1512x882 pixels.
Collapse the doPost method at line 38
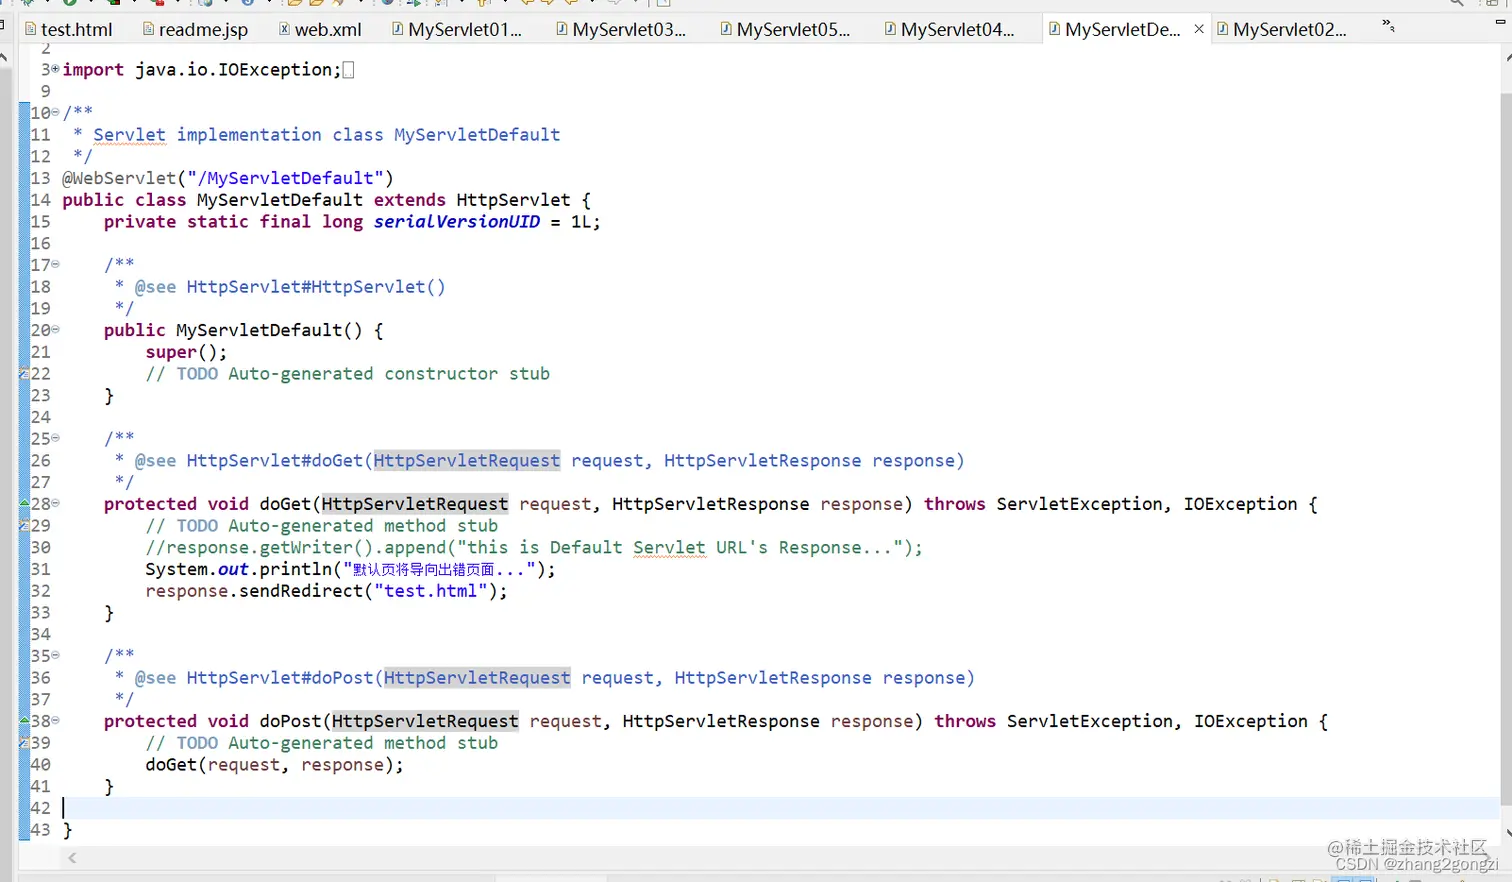(55, 720)
